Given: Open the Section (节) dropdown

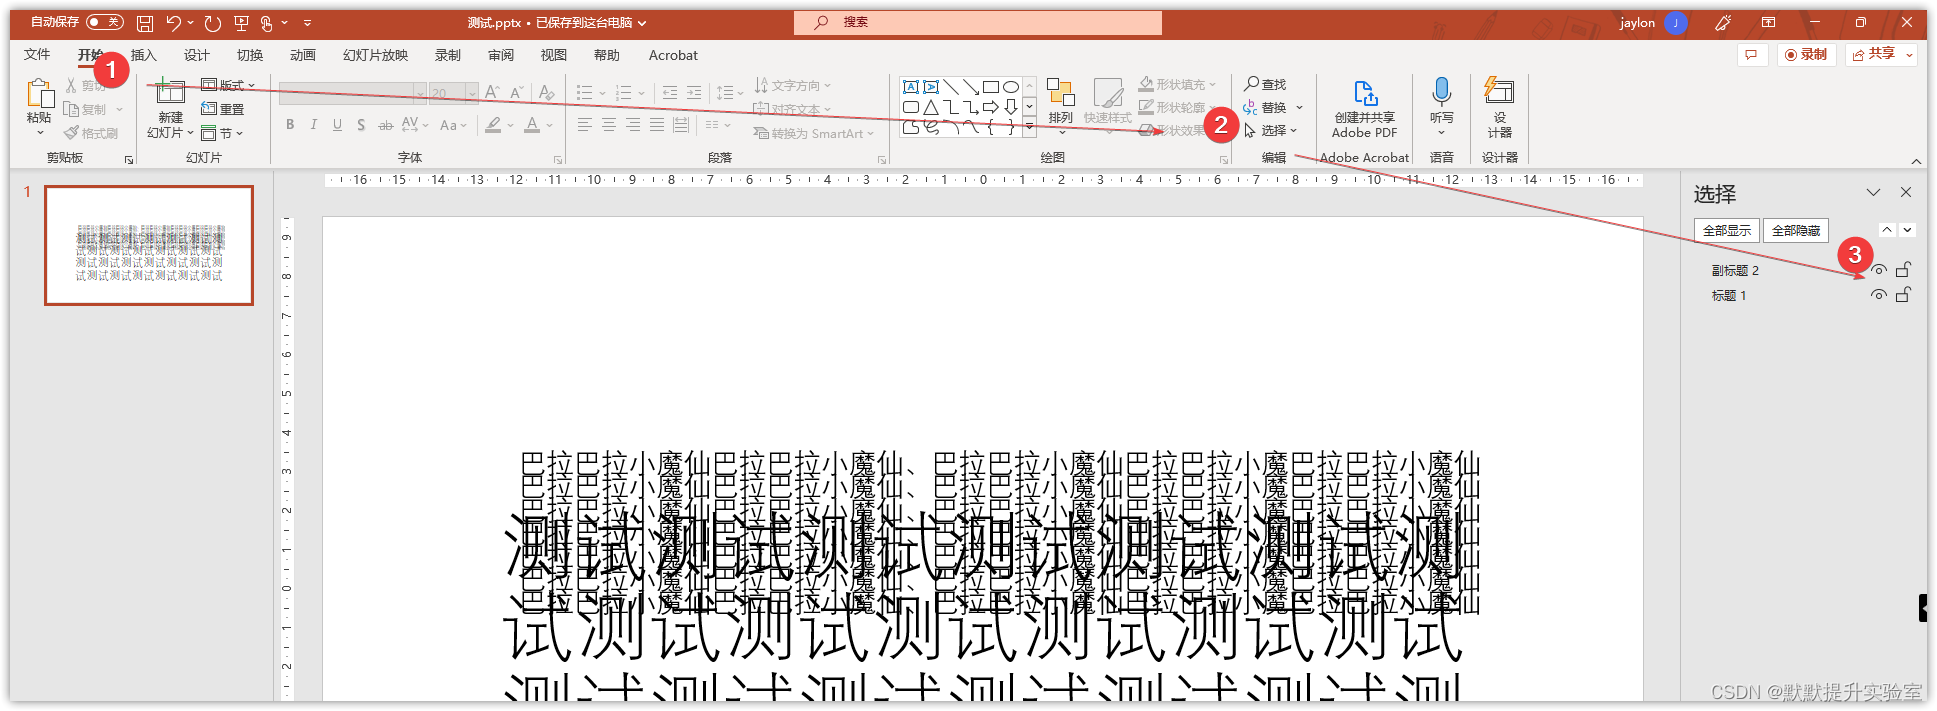Looking at the screenshot, I should [x=222, y=133].
